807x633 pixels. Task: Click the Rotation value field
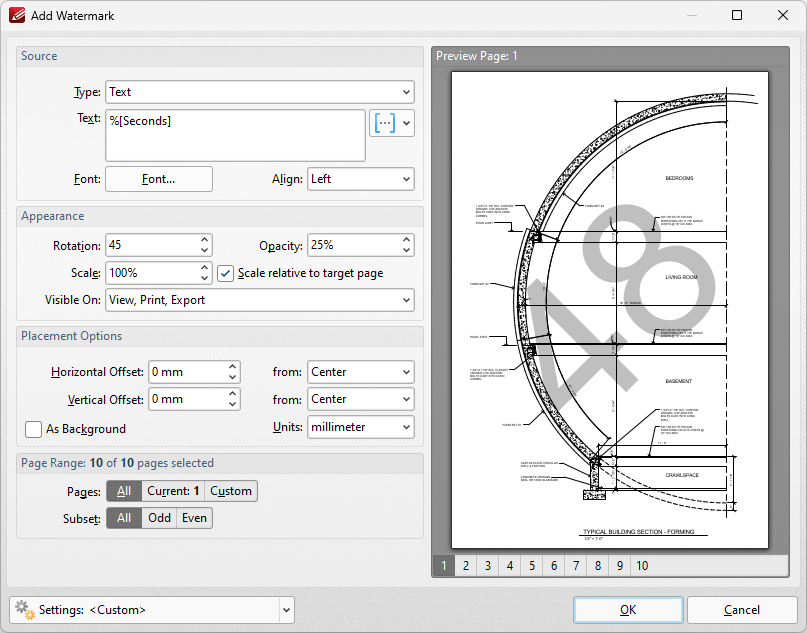click(152, 245)
